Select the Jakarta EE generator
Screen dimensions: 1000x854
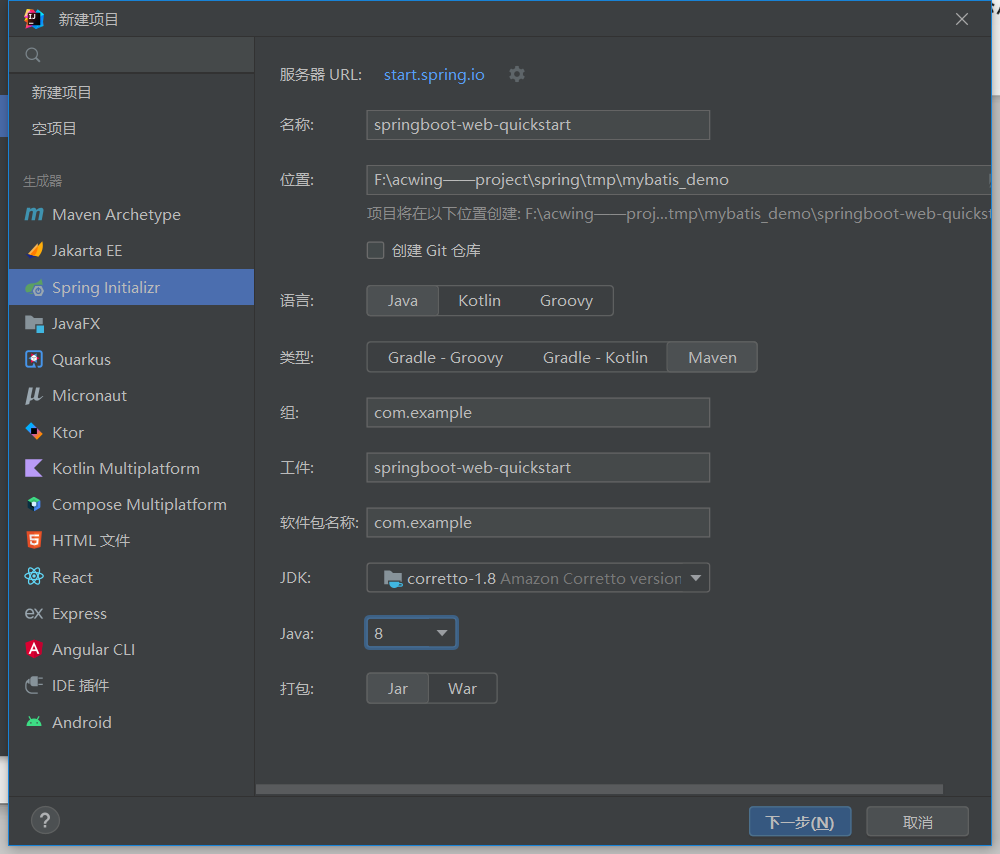(132, 250)
